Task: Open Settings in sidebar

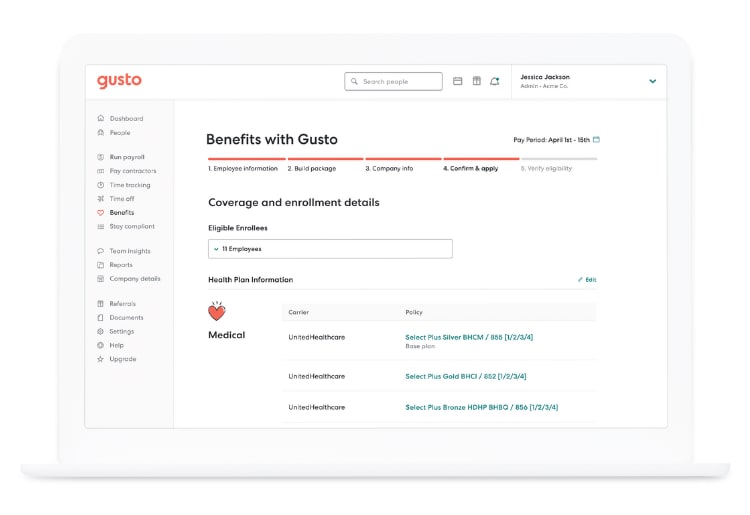Action: point(121,331)
